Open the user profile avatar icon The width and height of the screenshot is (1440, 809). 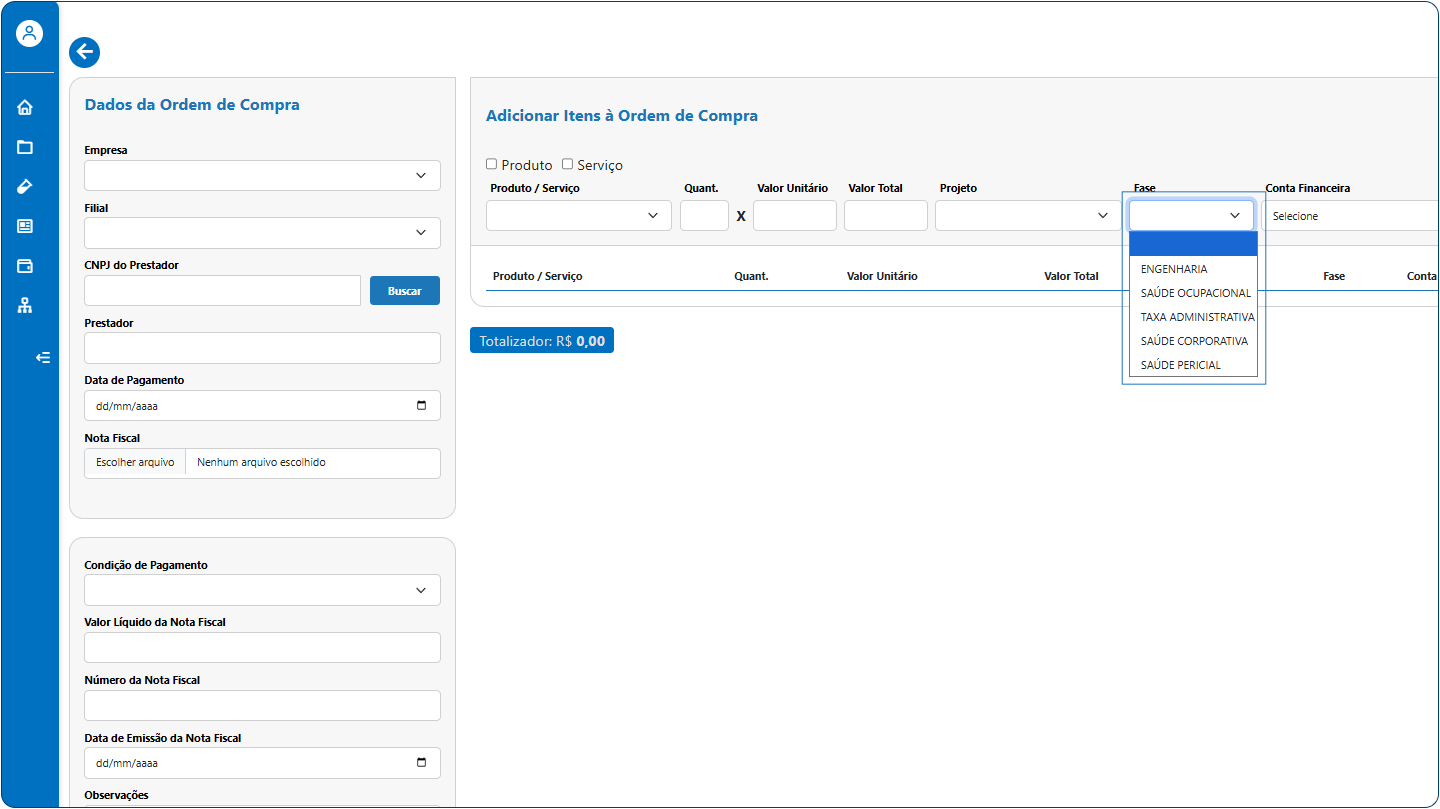[30, 33]
